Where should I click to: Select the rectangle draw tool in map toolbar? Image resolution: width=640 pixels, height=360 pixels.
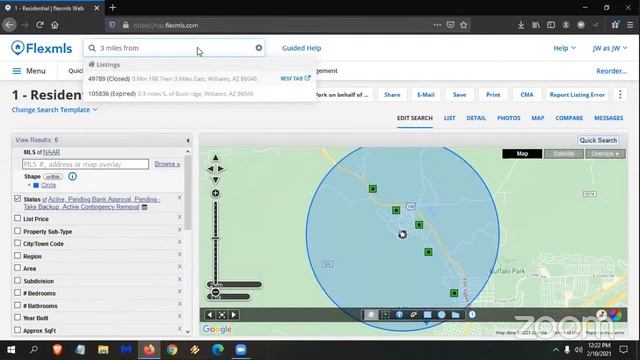pos(427,315)
